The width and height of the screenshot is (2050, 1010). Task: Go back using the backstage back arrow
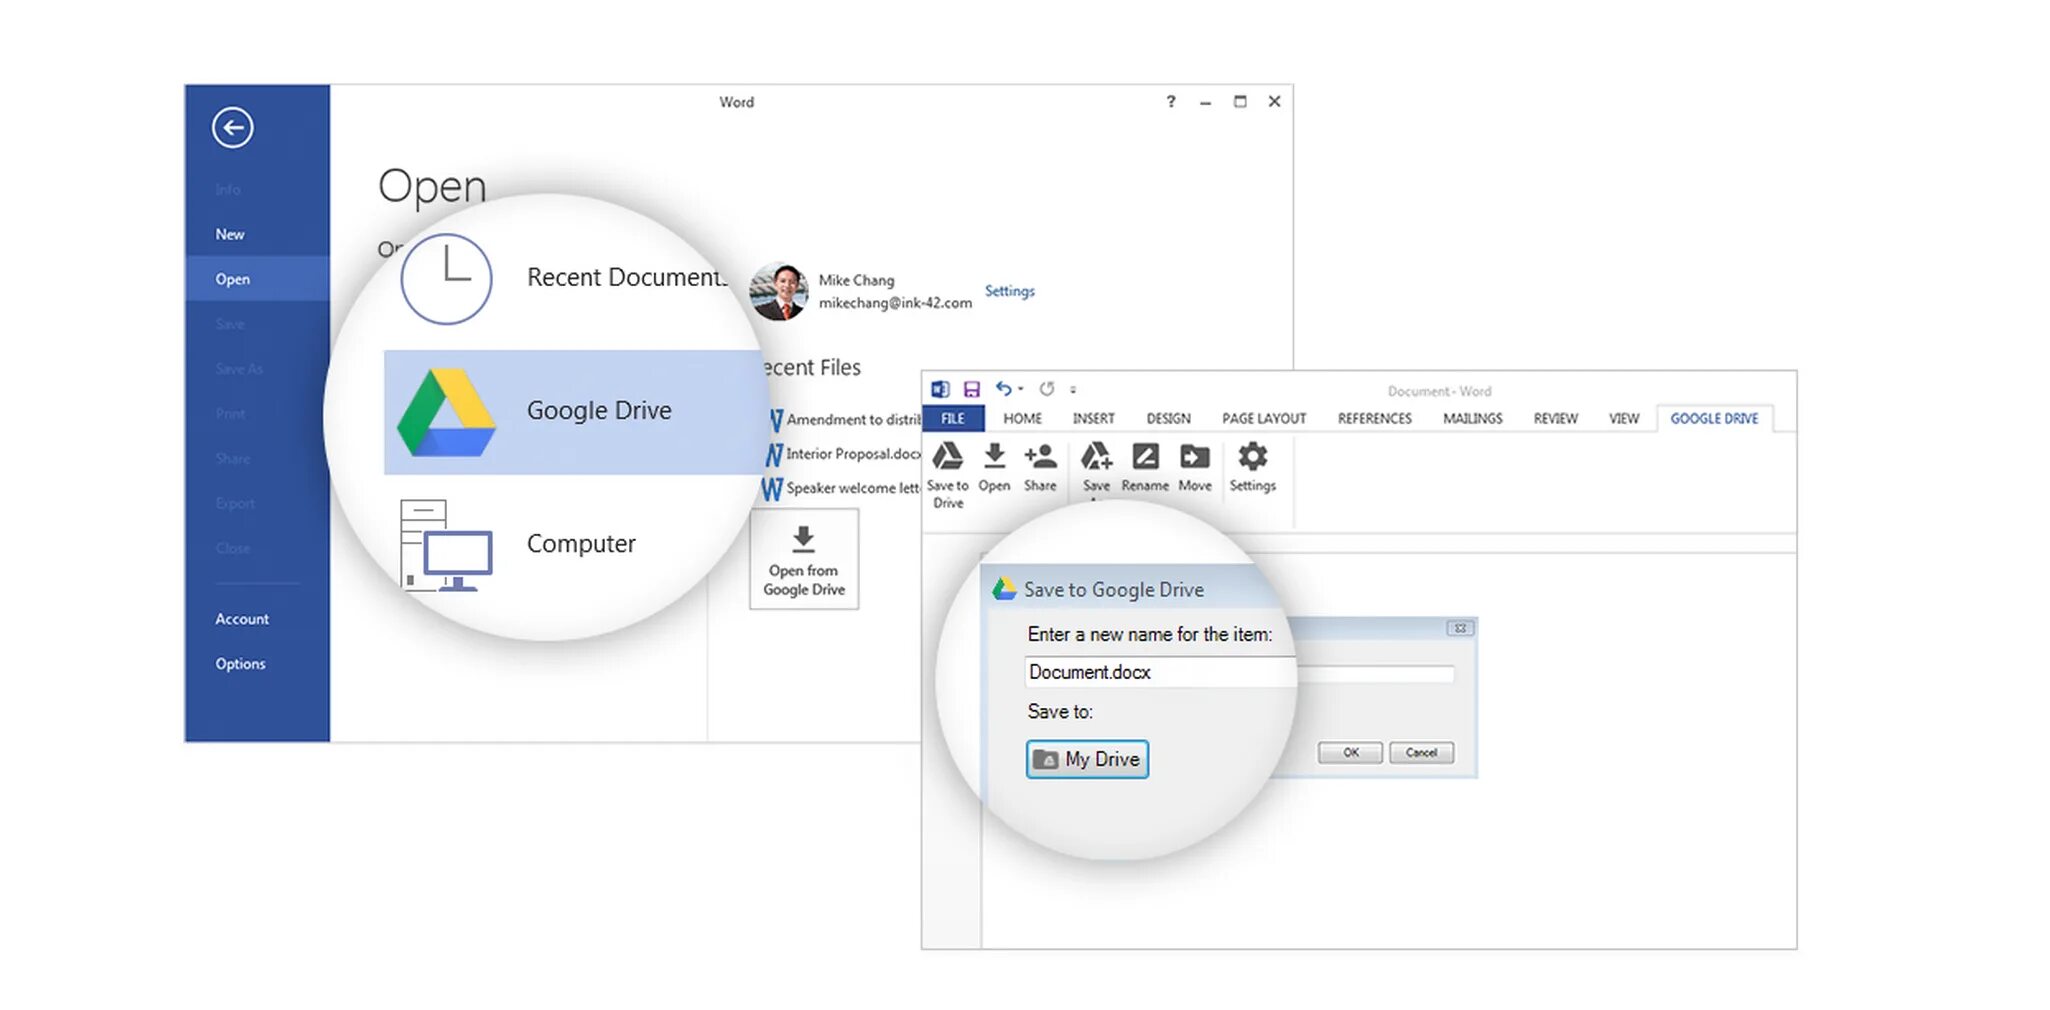(232, 127)
